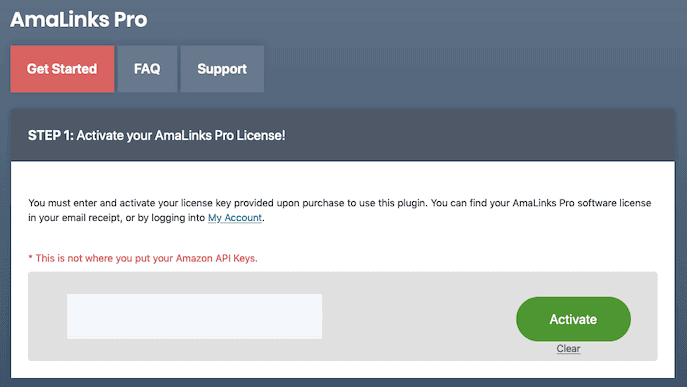The height and width of the screenshot is (387, 687).
Task: Place cursor in the empty license box
Action: 194,316
